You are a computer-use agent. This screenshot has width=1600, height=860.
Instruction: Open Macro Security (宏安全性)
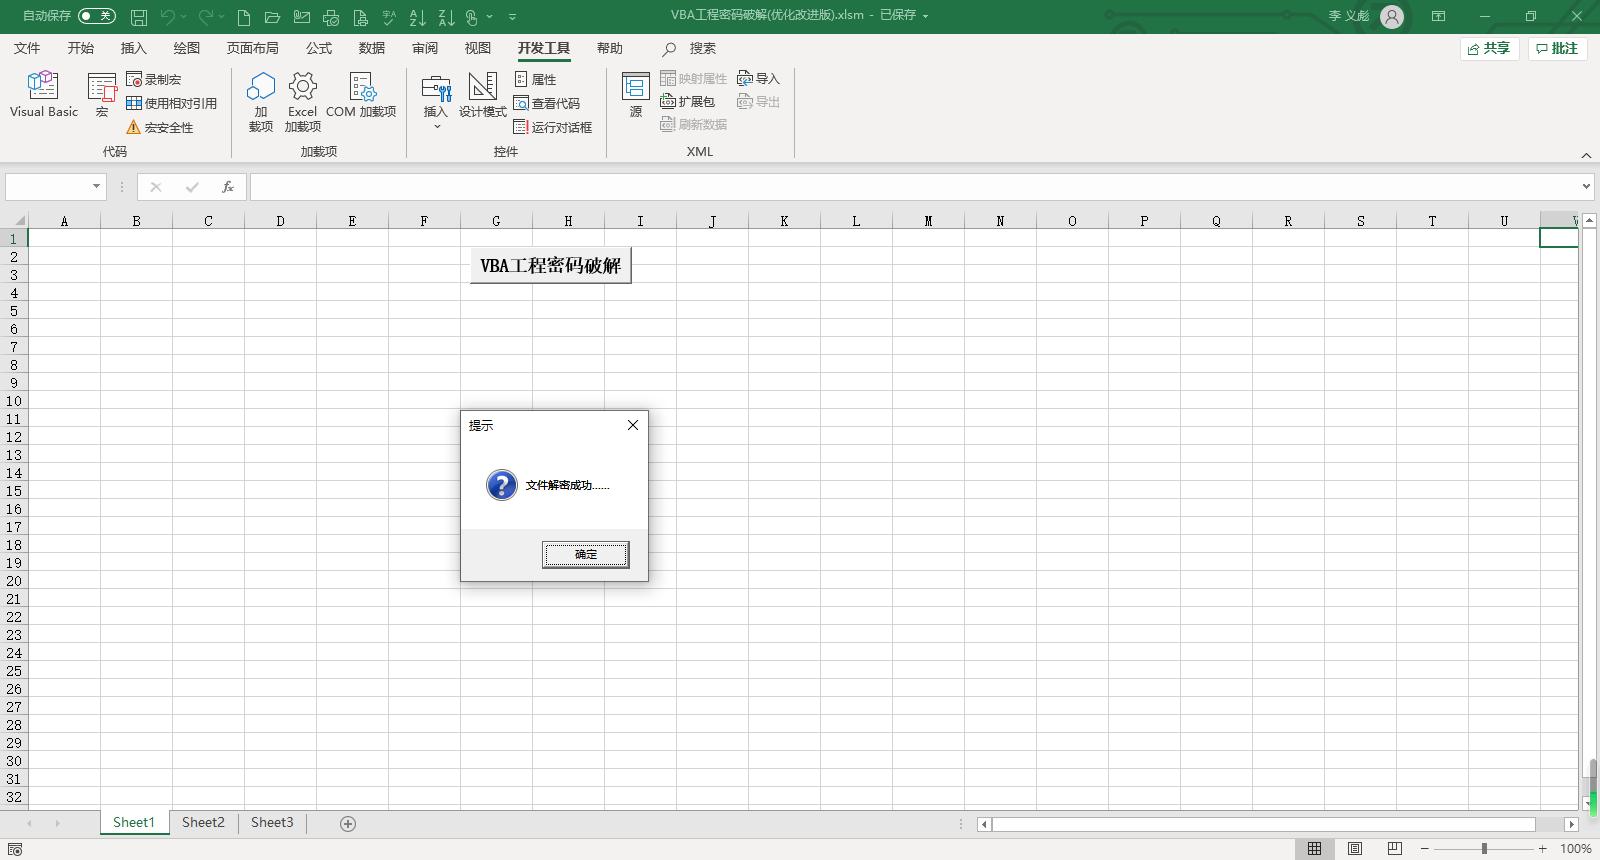[160, 127]
